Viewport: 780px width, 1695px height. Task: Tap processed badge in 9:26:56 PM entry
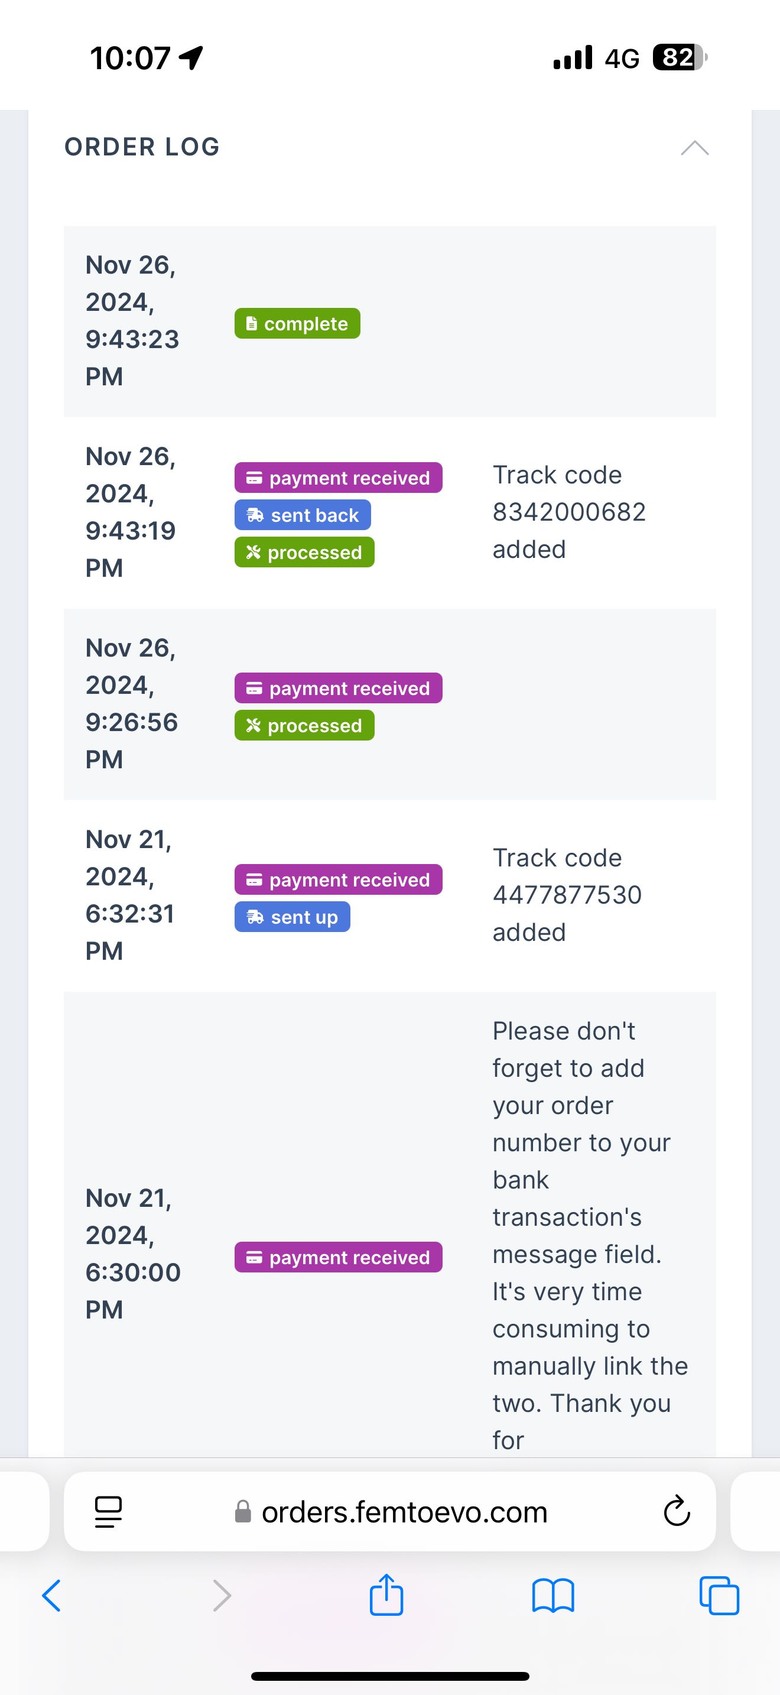[305, 725]
